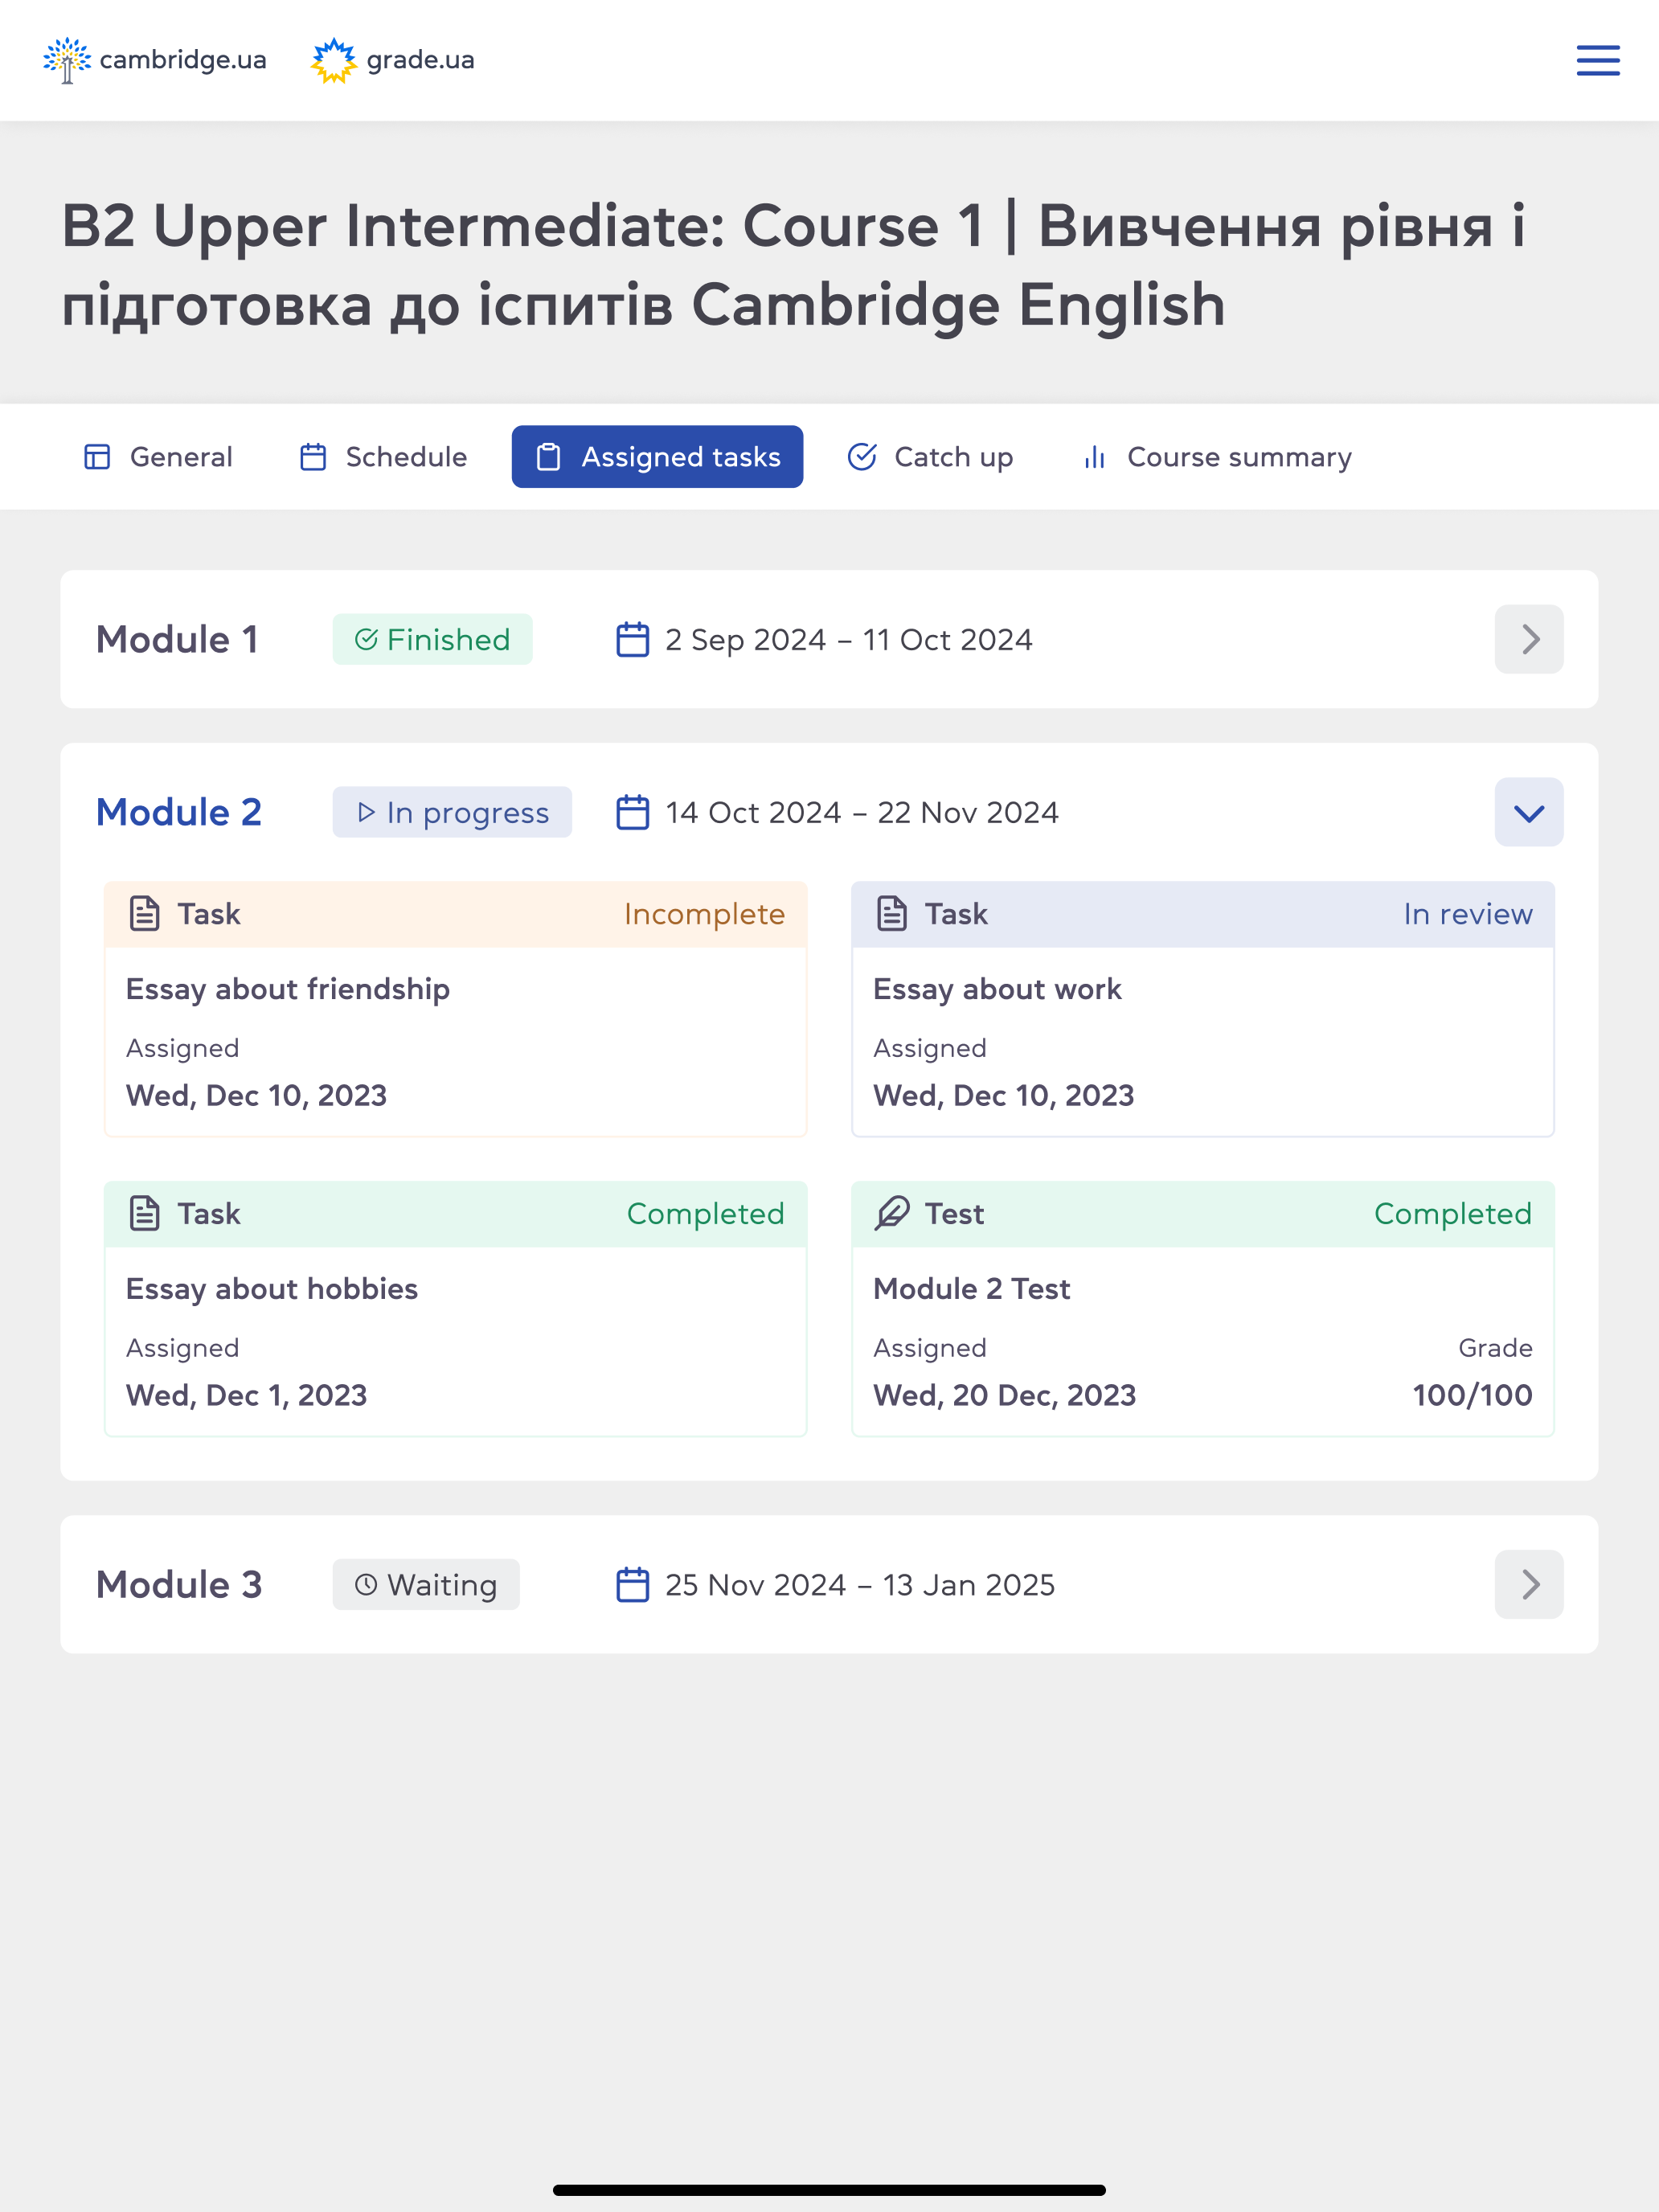The image size is (1659, 2212).
Task: Open the Essay about hobbies task
Action: [456, 1309]
